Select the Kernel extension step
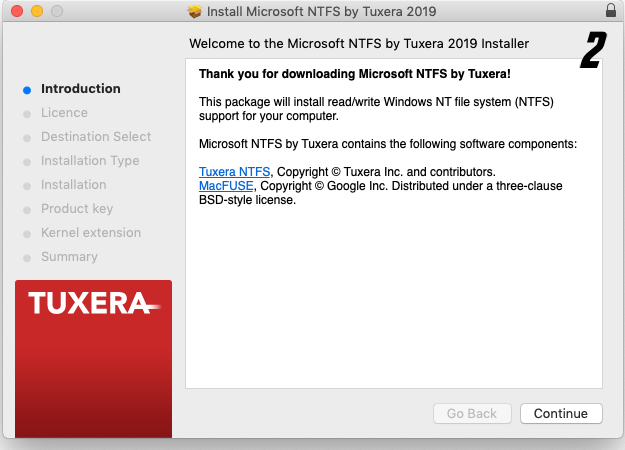 tap(91, 232)
